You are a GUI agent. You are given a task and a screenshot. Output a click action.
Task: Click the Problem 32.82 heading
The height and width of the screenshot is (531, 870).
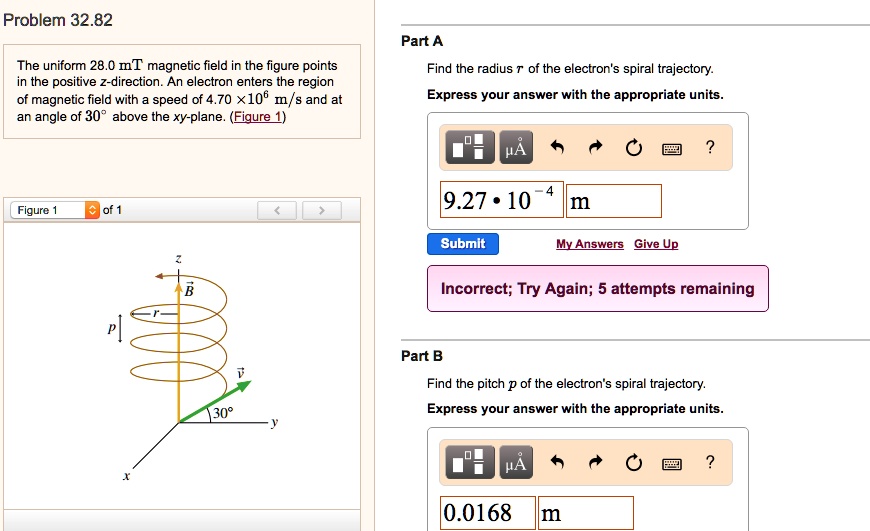58,20
